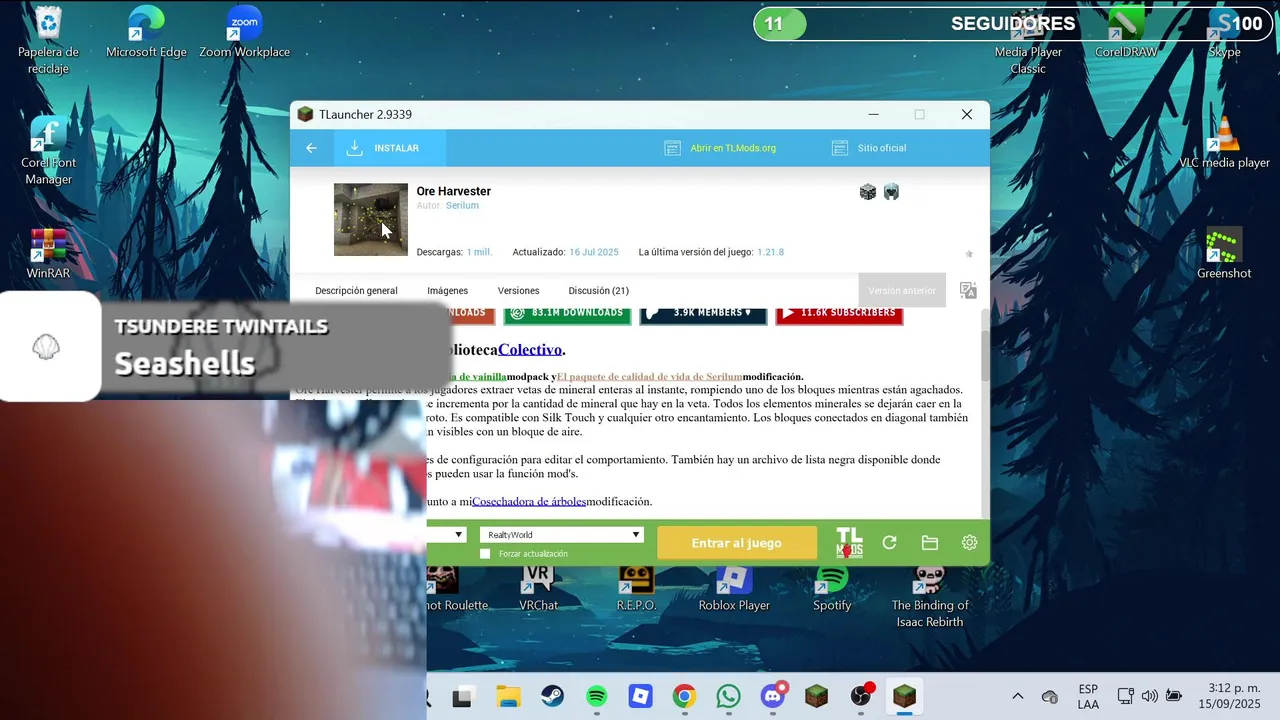Select Roblox Player desktop shortcut
This screenshot has width=1280, height=720.
(x=734, y=589)
